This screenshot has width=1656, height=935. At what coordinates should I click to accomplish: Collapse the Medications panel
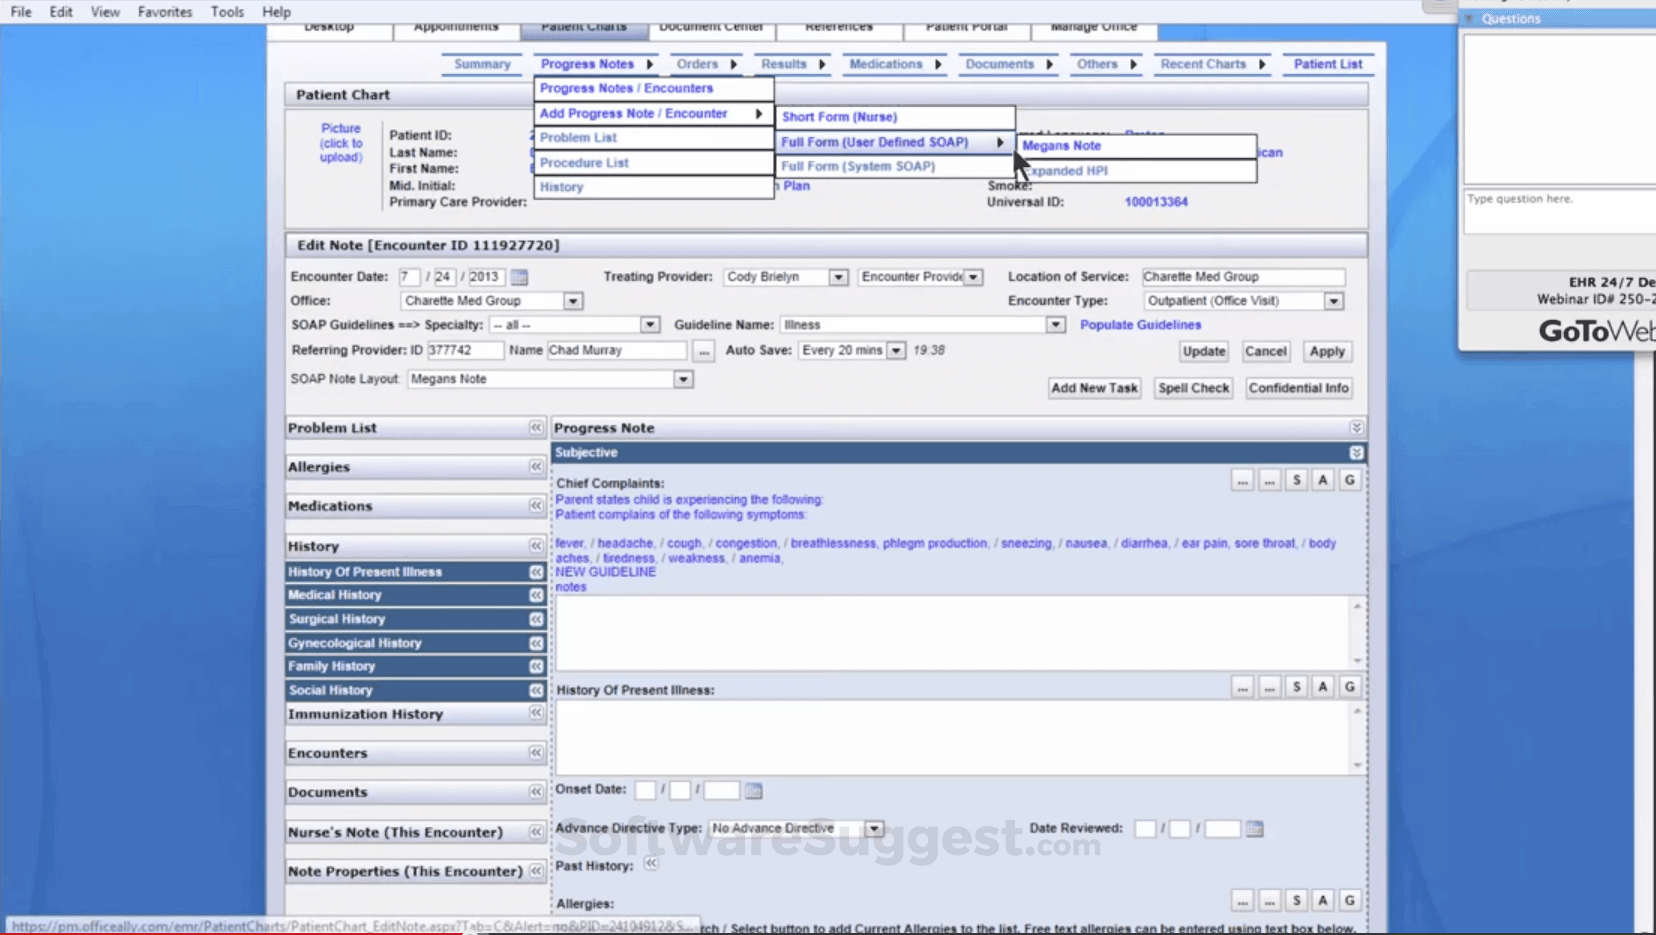pyautogui.click(x=537, y=506)
